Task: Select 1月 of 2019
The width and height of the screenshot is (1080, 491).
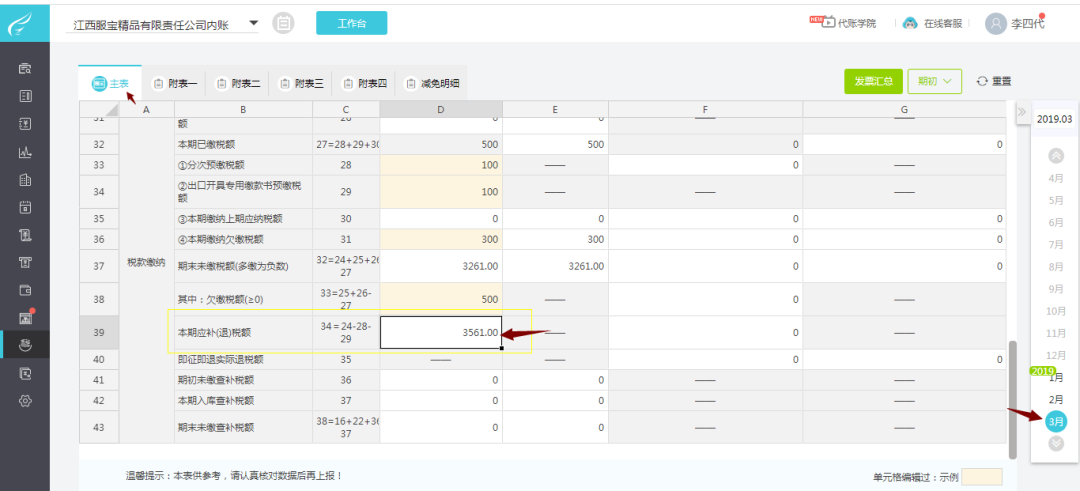Action: pyautogui.click(x=1055, y=377)
